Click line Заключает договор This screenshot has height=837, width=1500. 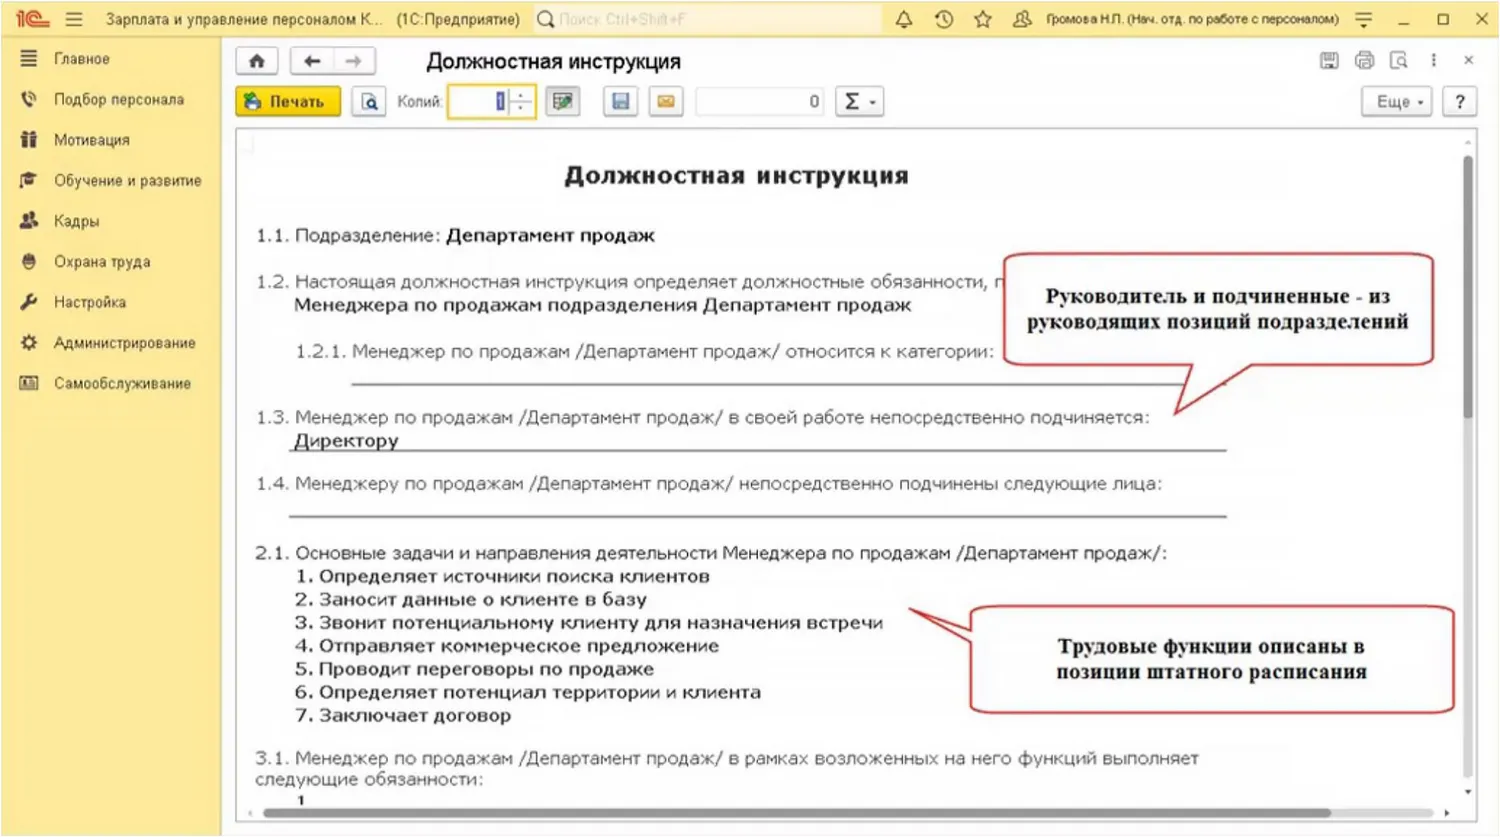403,716
